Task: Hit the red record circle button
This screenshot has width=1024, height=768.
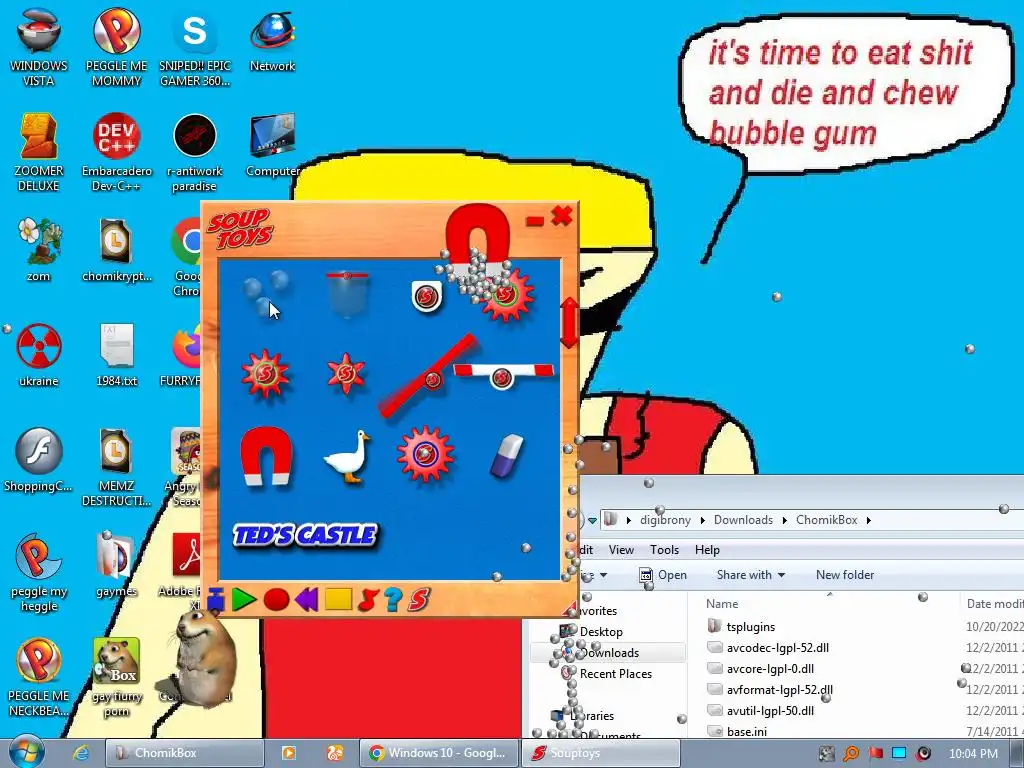Action: [x=276, y=600]
